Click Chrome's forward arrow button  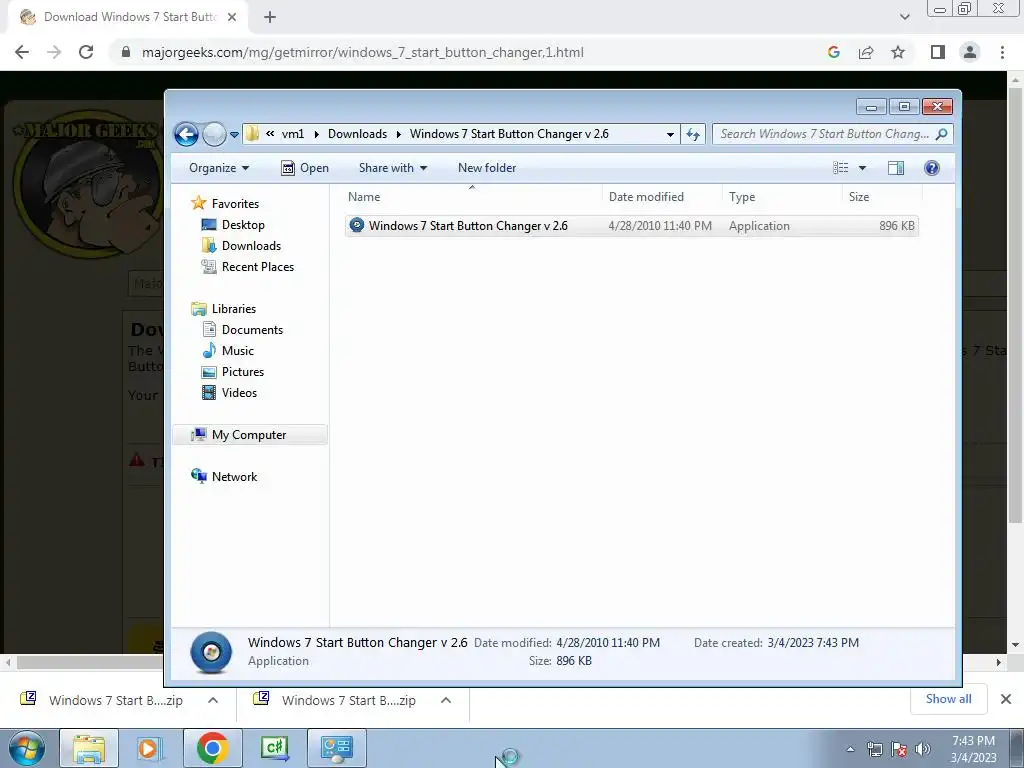tap(54, 52)
